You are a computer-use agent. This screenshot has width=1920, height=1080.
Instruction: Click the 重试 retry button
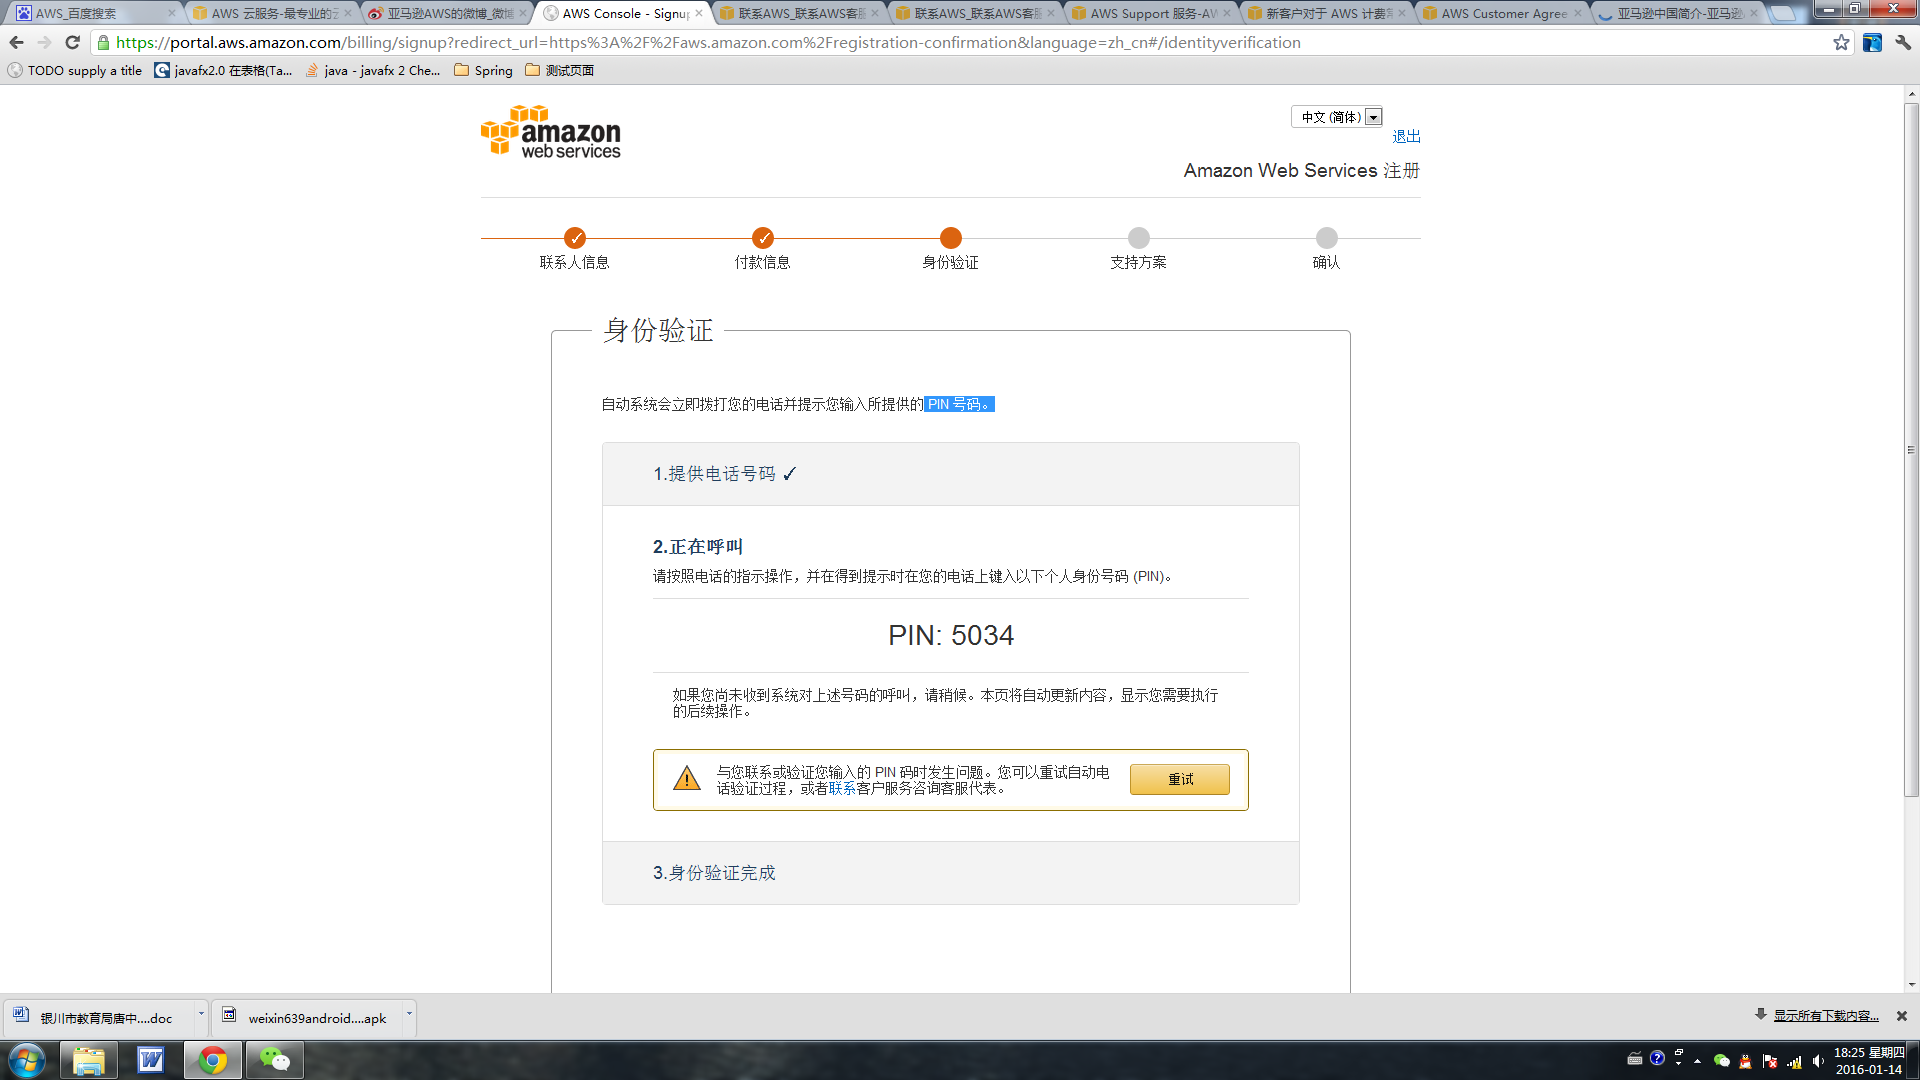click(1180, 779)
